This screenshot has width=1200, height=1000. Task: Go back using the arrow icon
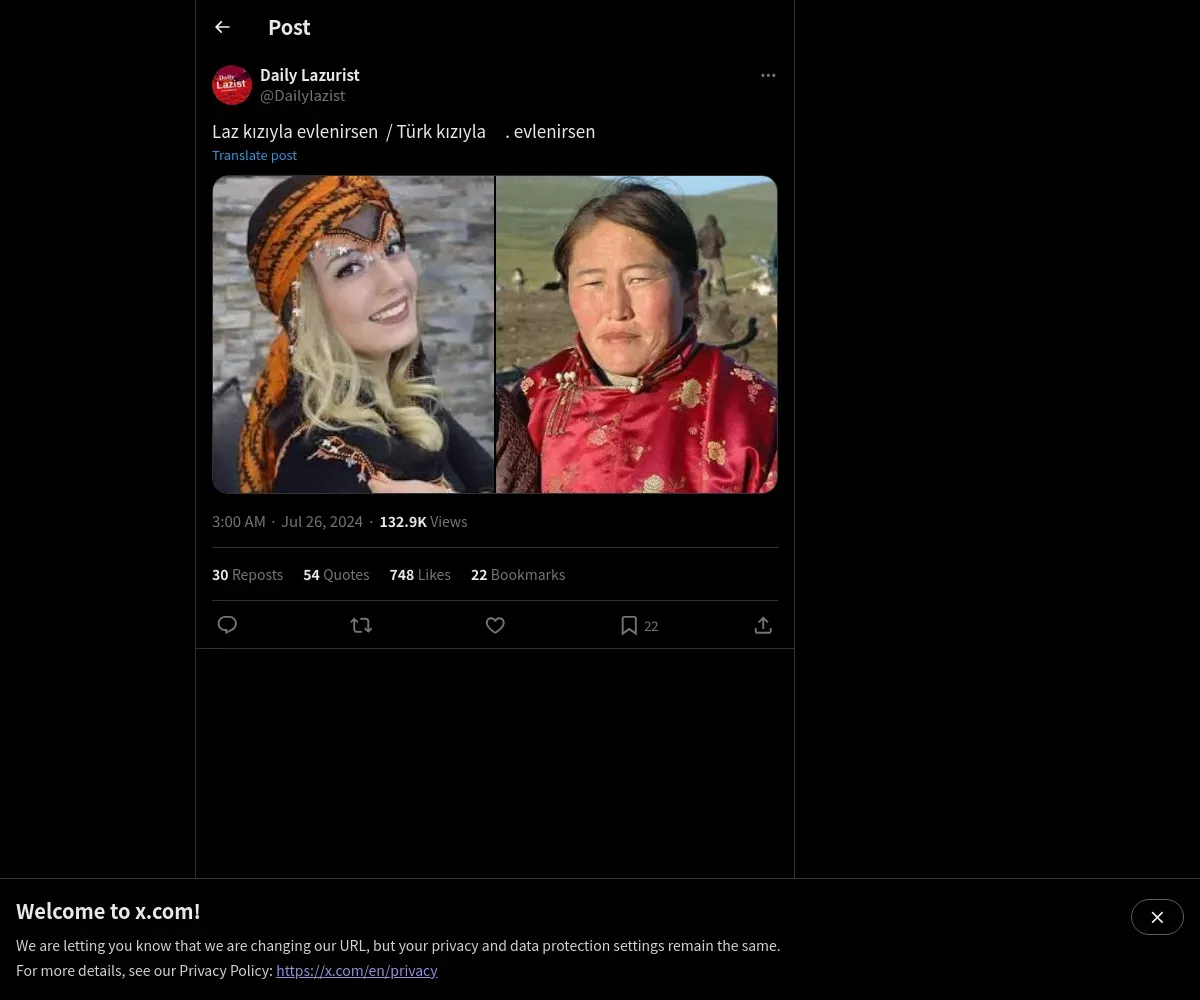coord(222,27)
